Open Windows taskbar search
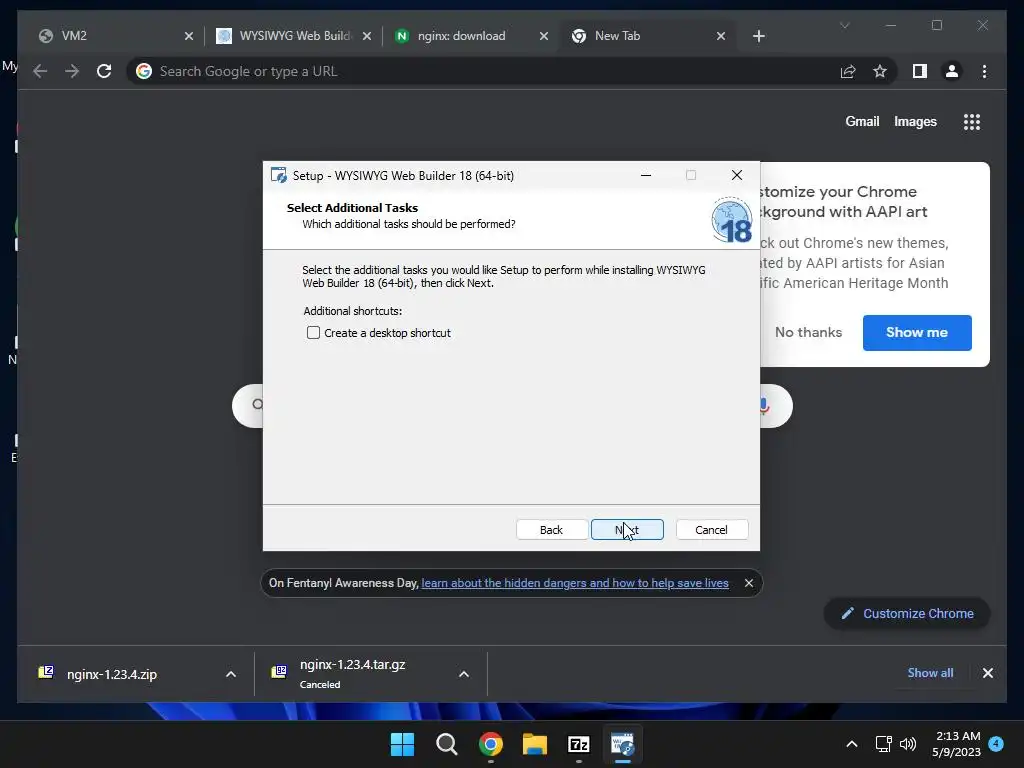 coord(447,744)
